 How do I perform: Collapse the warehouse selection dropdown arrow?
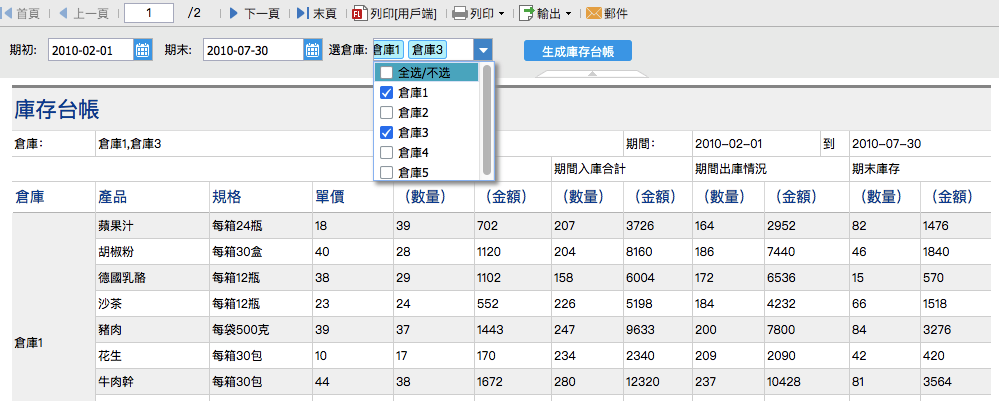click(483, 50)
